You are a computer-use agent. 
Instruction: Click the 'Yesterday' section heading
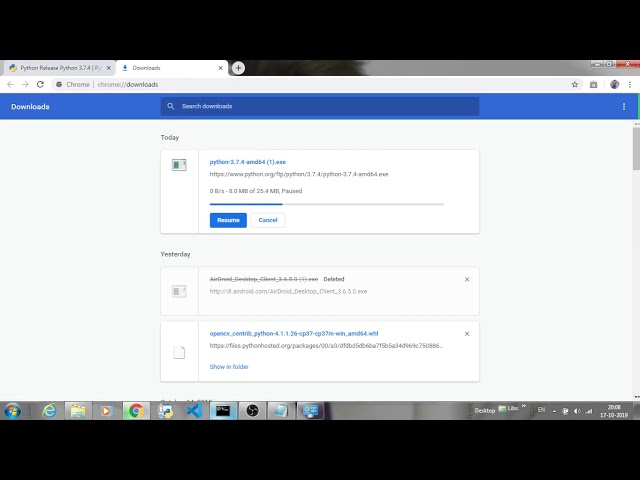tap(176, 254)
